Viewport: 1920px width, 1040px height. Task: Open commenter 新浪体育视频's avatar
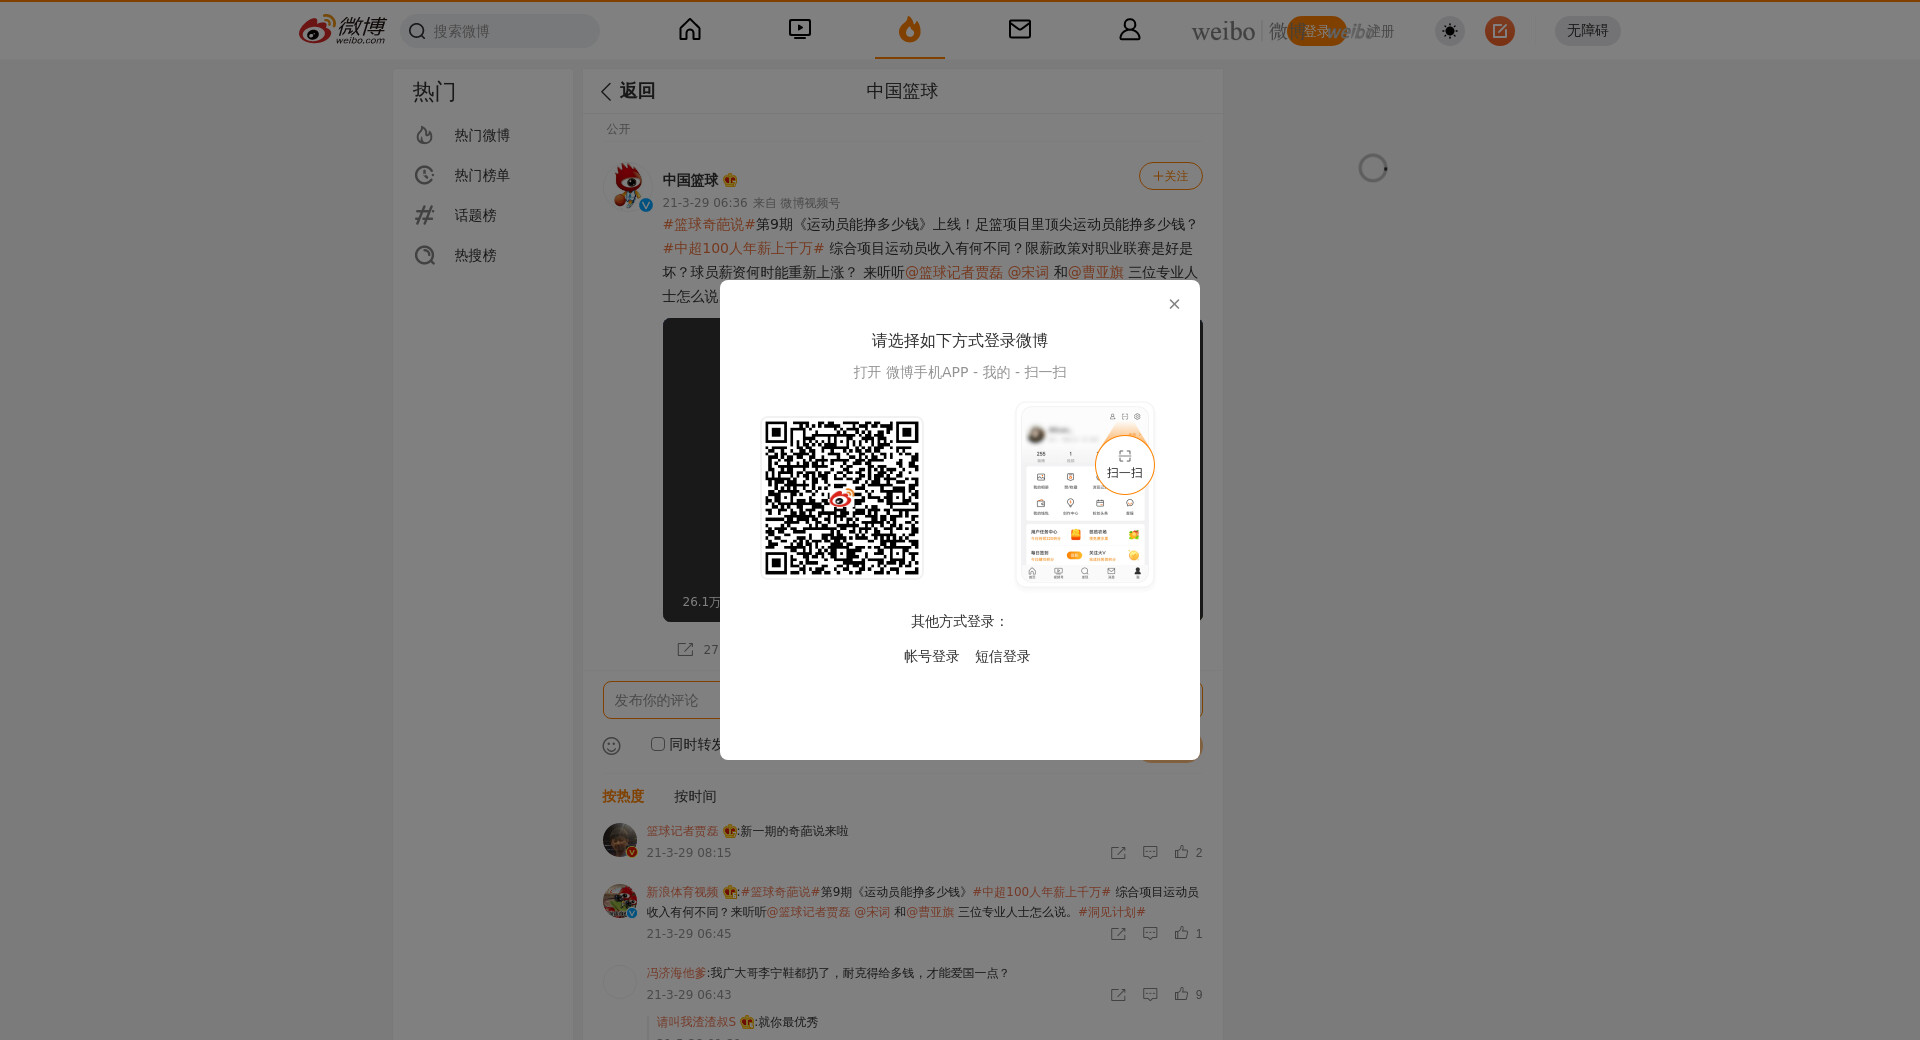coord(620,901)
